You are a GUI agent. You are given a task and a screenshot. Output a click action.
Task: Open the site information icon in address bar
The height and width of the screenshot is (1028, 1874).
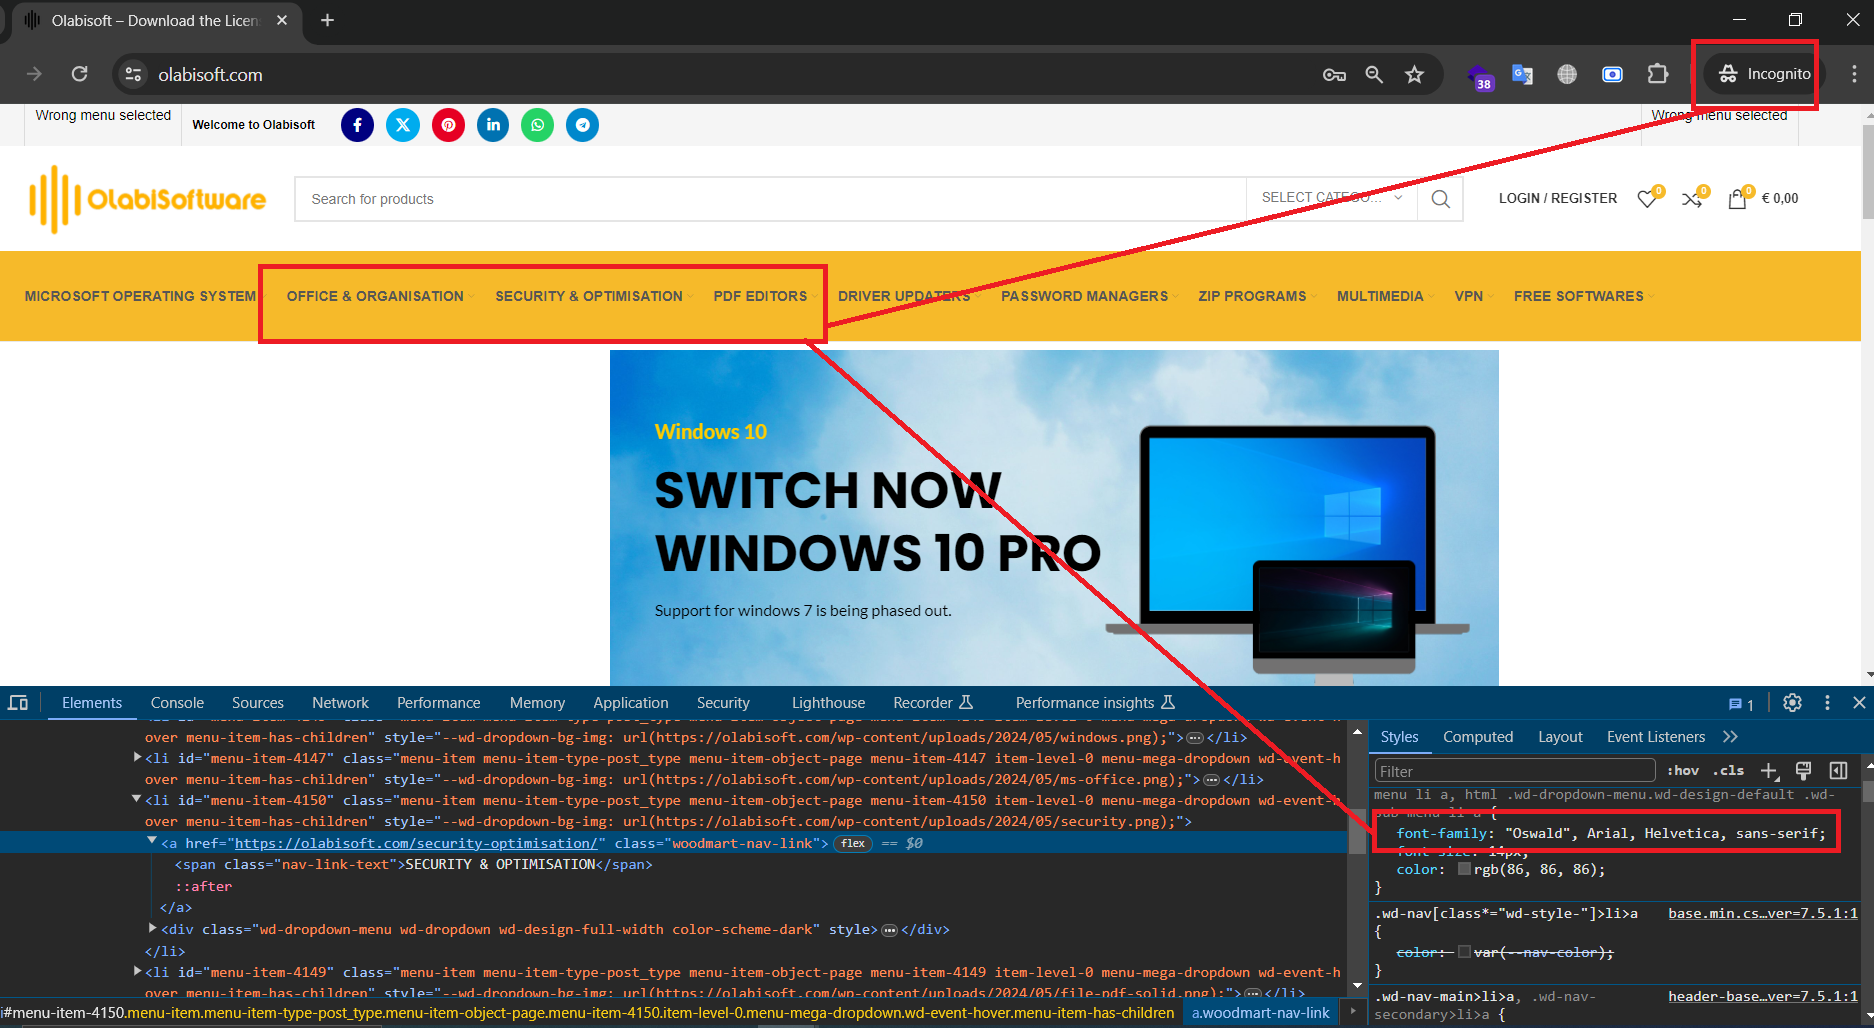click(133, 74)
